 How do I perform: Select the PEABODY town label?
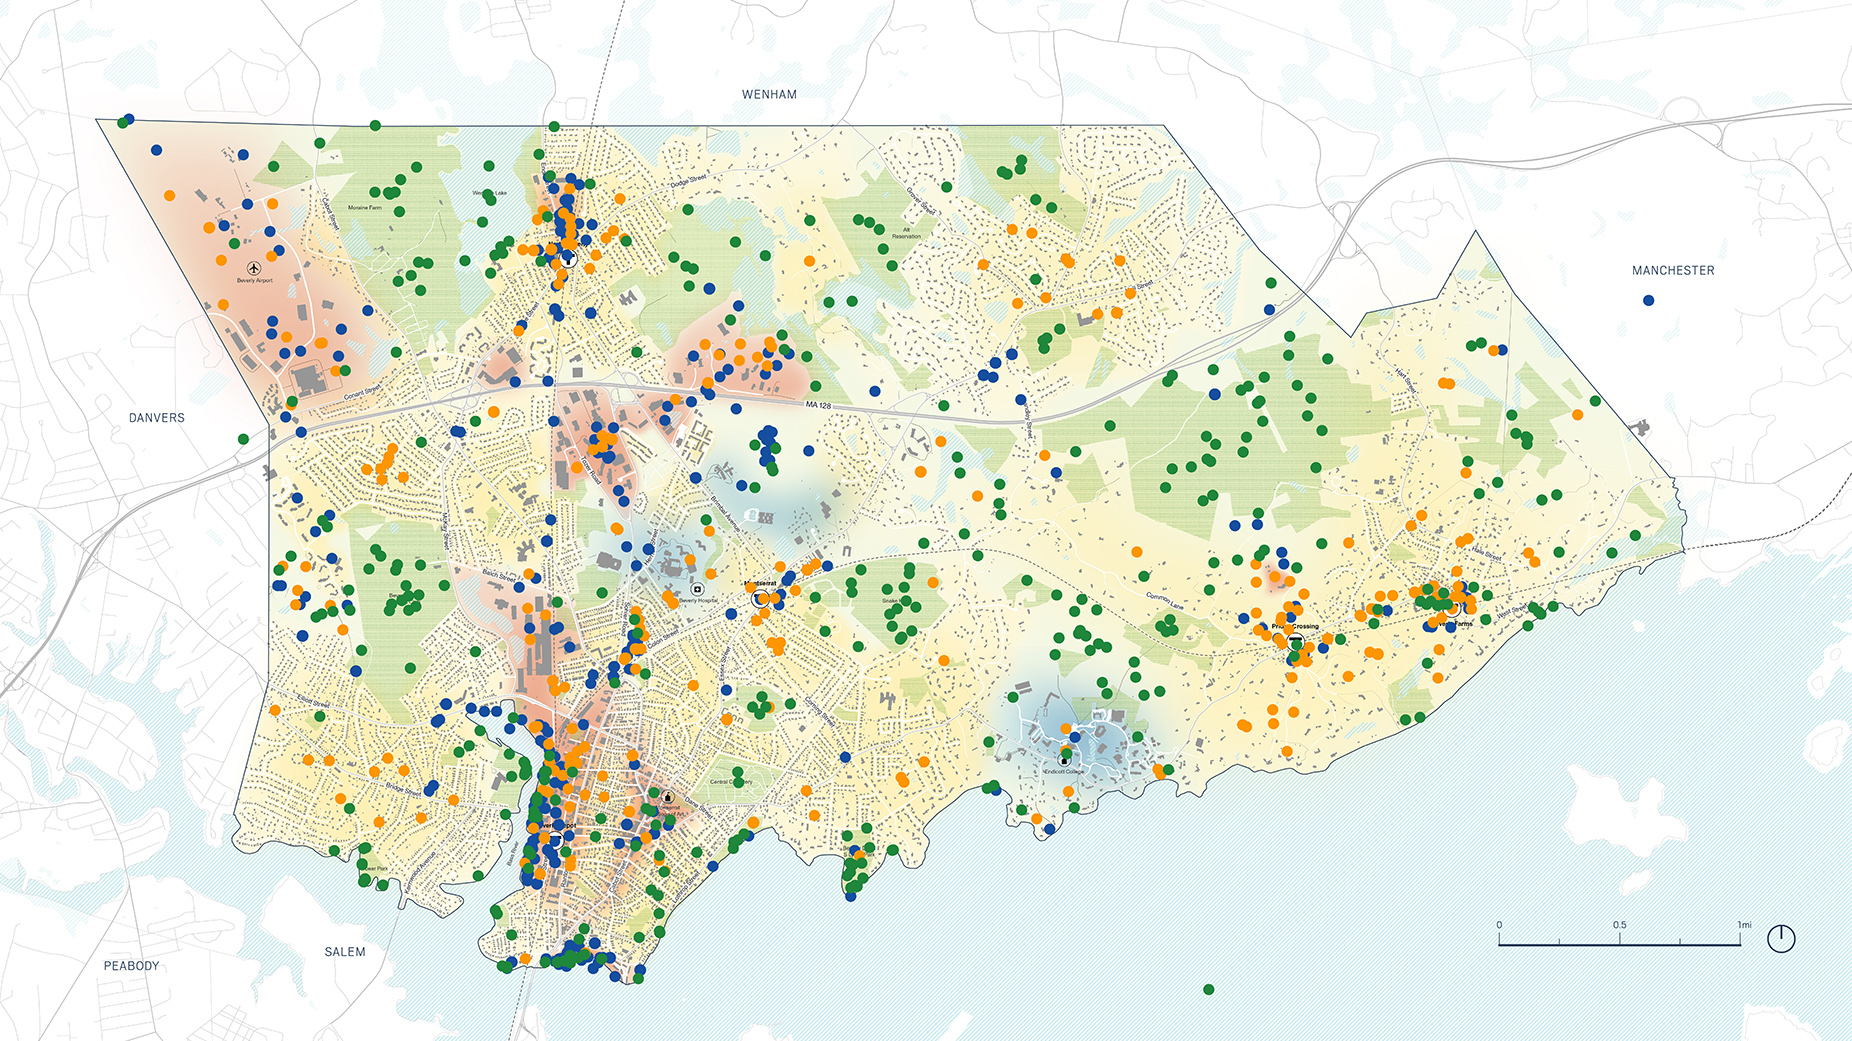click(x=132, y=966)
